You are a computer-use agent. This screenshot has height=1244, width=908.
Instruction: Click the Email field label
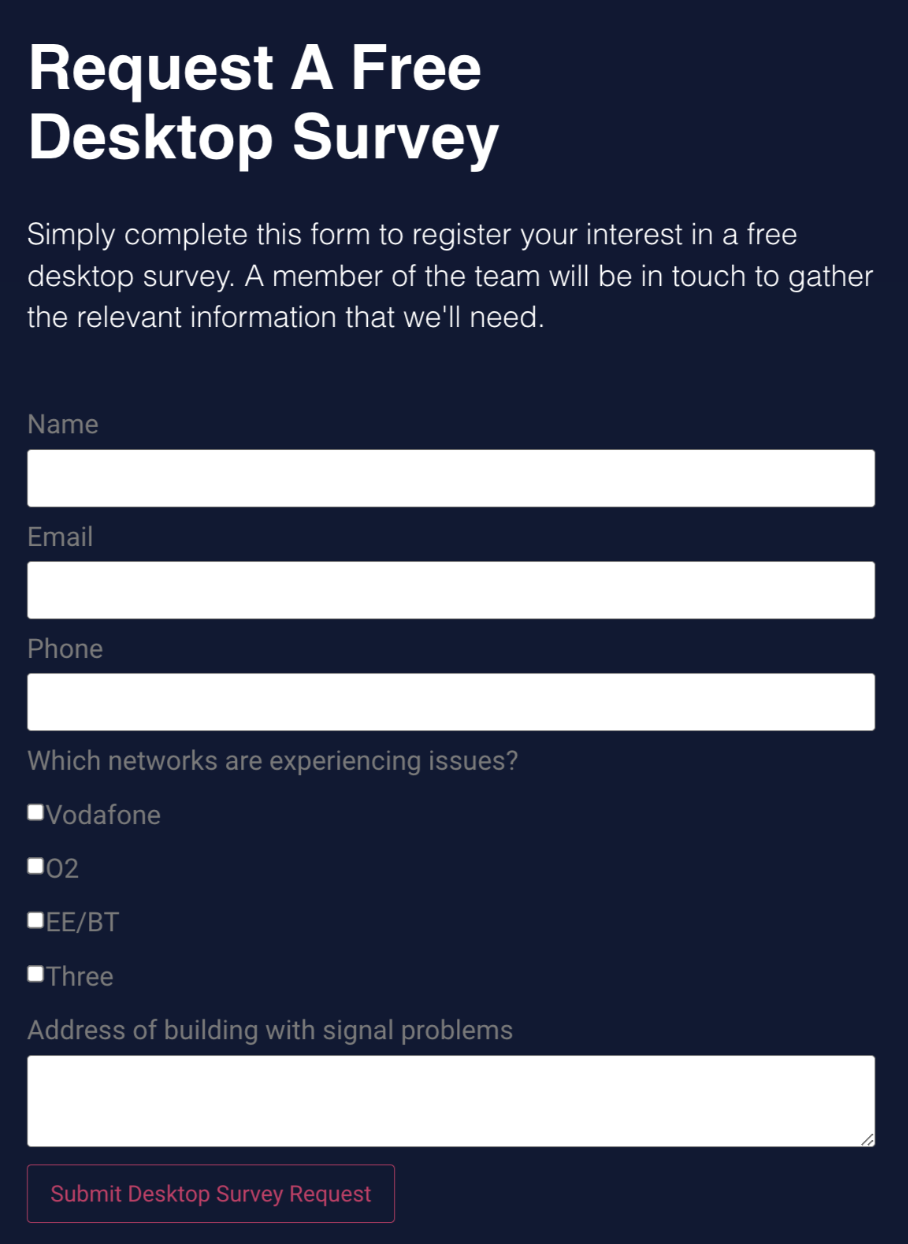pyautogui.click(x=60, y=537)
